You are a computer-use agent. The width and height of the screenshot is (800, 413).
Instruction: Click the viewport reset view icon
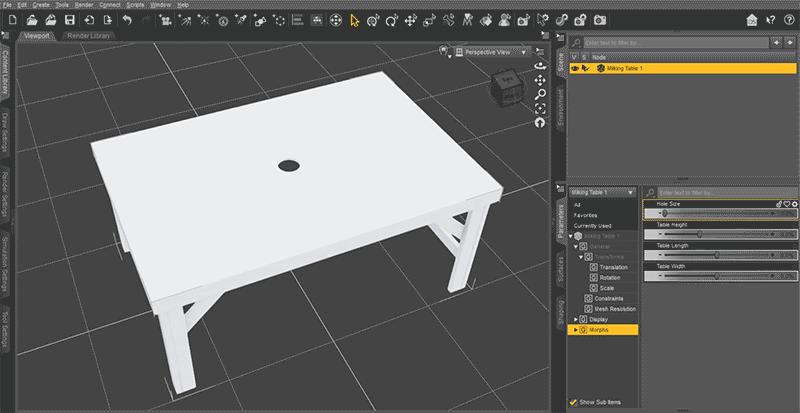point(540,123)
